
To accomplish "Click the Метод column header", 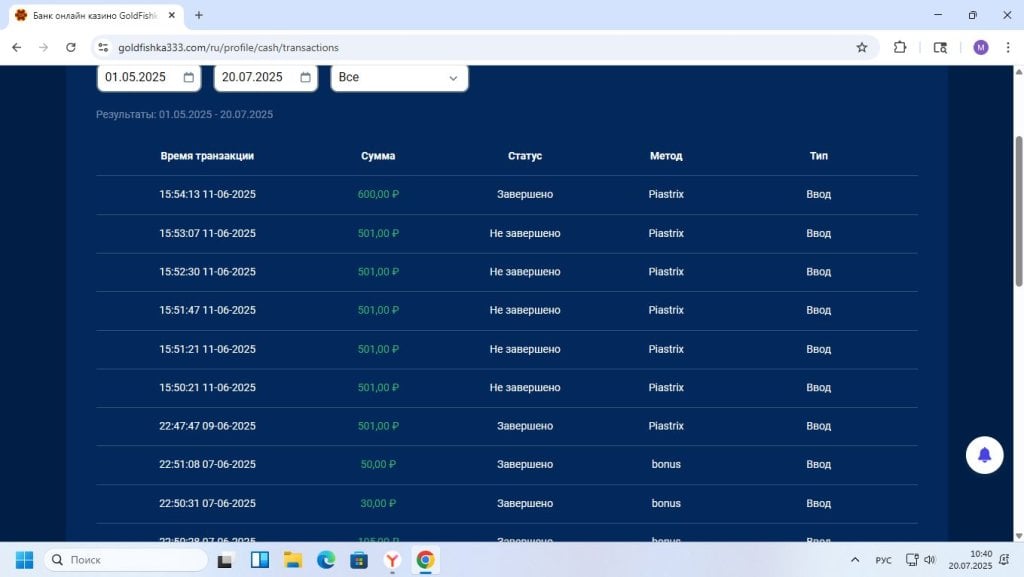I will pyautogui.click(x=666, y=156).
